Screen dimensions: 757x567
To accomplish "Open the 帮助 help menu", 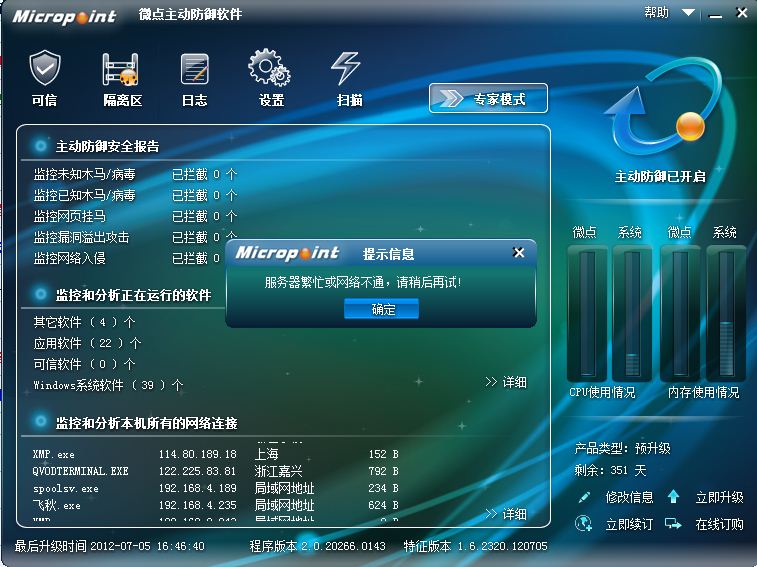I will (657, 12).
